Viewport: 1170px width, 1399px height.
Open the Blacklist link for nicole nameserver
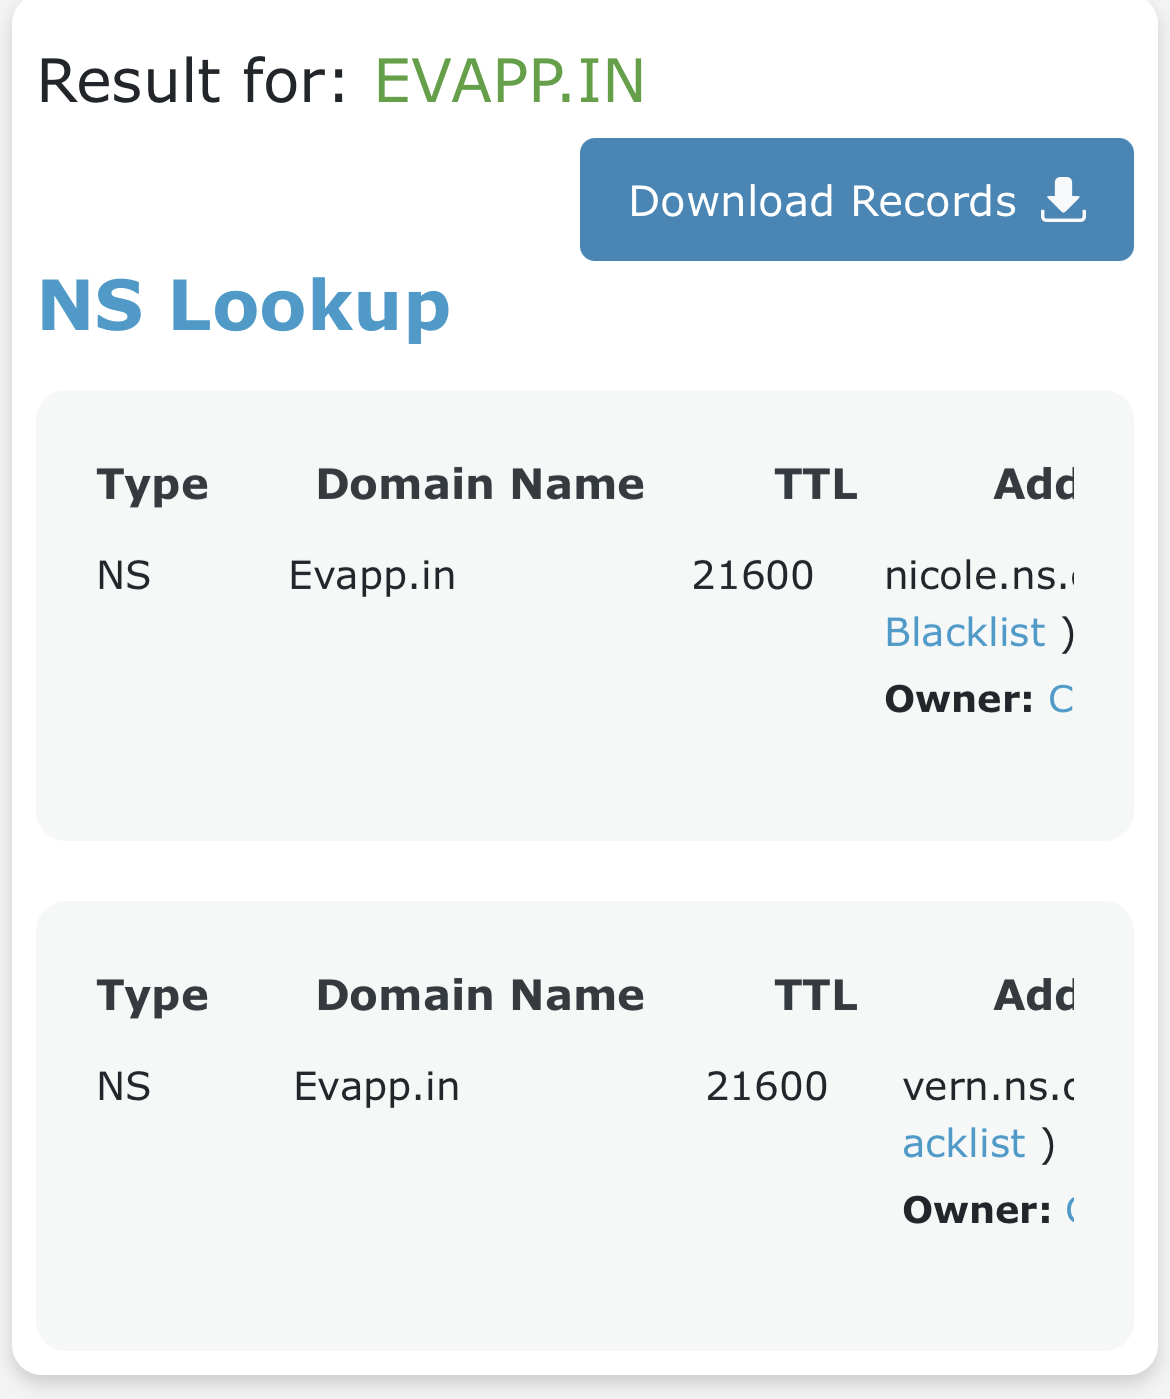tap(965, 633)
